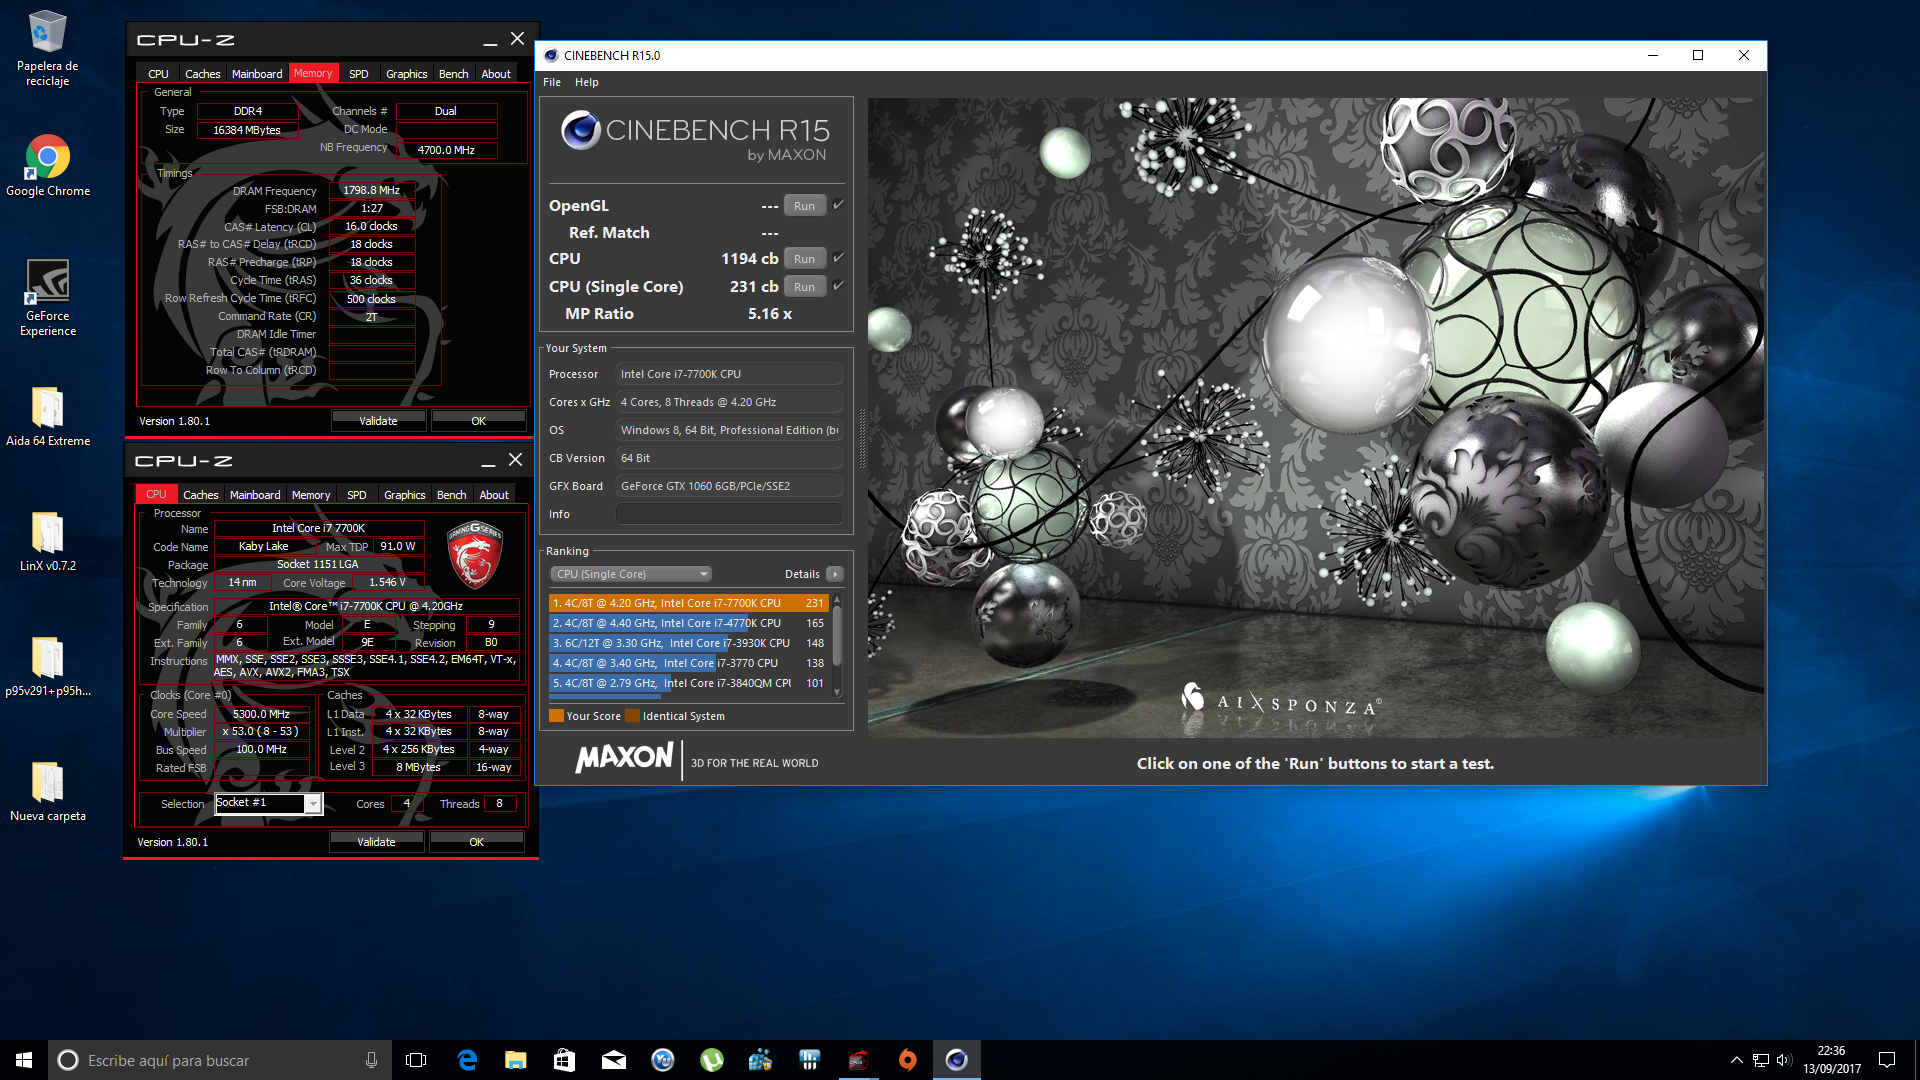The height and width of the screenshot is (1080, 1920).
Task: Click the Info text field in Your System
Action: 729,514
